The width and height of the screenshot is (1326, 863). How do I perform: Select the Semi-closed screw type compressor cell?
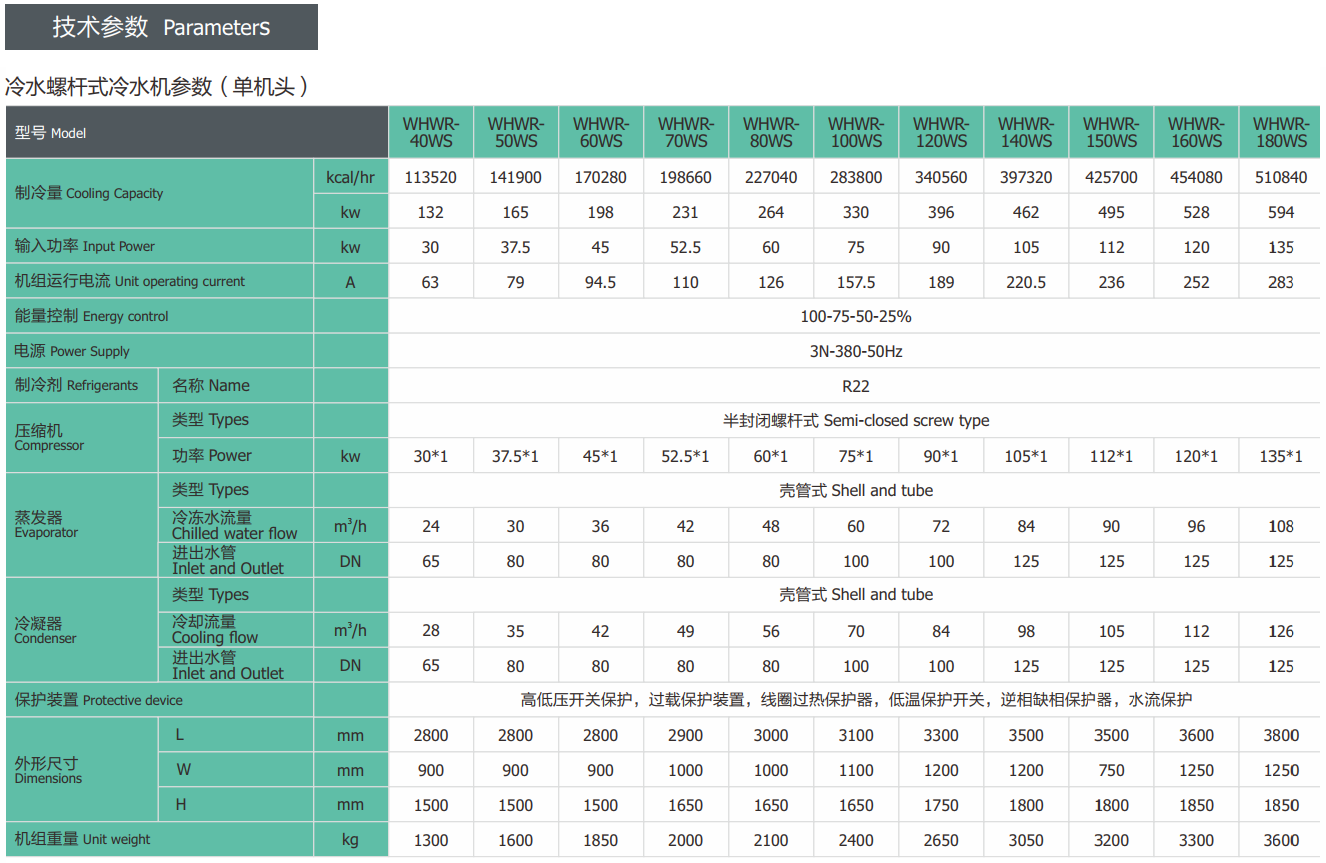click(x=855, y=421)
